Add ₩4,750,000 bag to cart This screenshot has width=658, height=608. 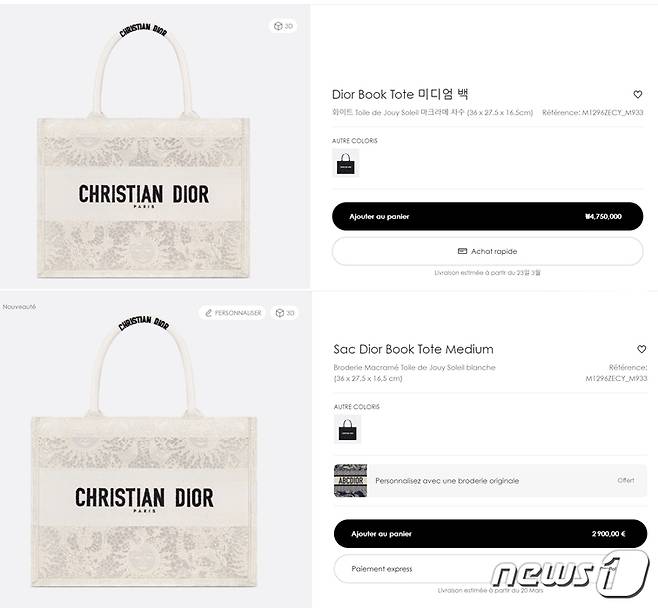coord(487,217)
